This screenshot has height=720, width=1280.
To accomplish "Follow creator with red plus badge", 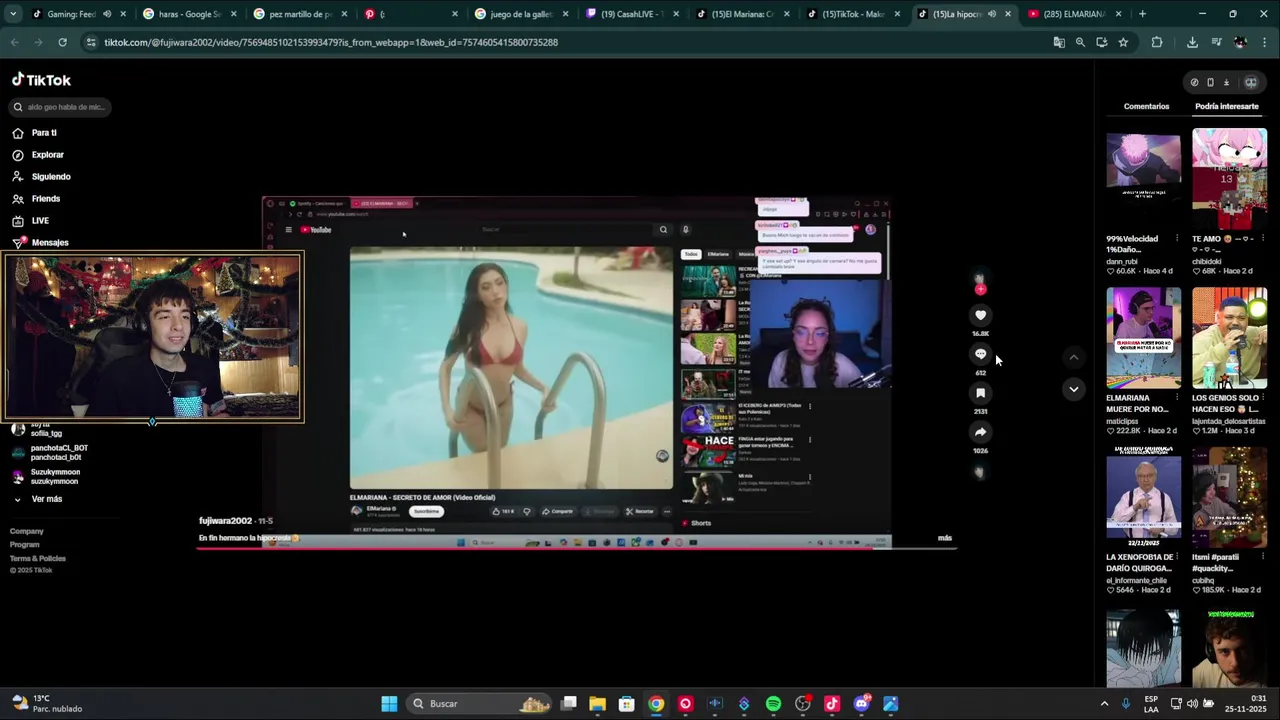I will tap(980, 289).
